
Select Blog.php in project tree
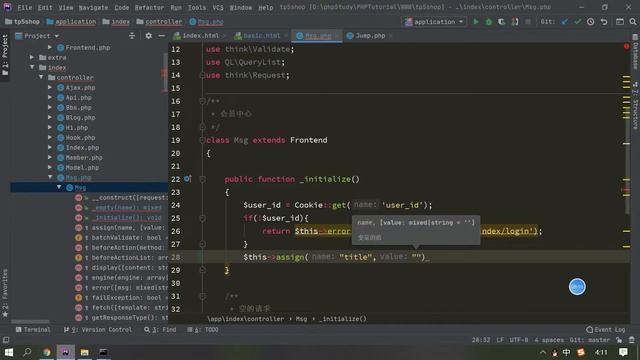tap(80, 118)
